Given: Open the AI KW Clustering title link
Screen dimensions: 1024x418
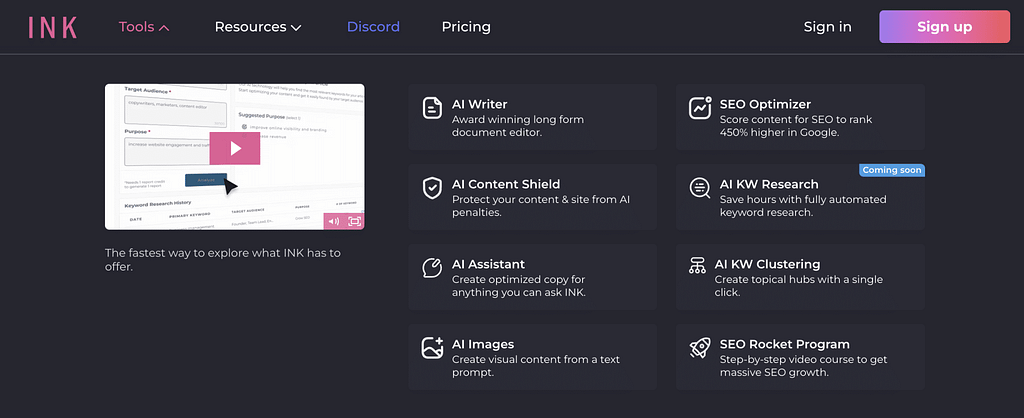Looking at the screenshot, I should pos(767,264).
